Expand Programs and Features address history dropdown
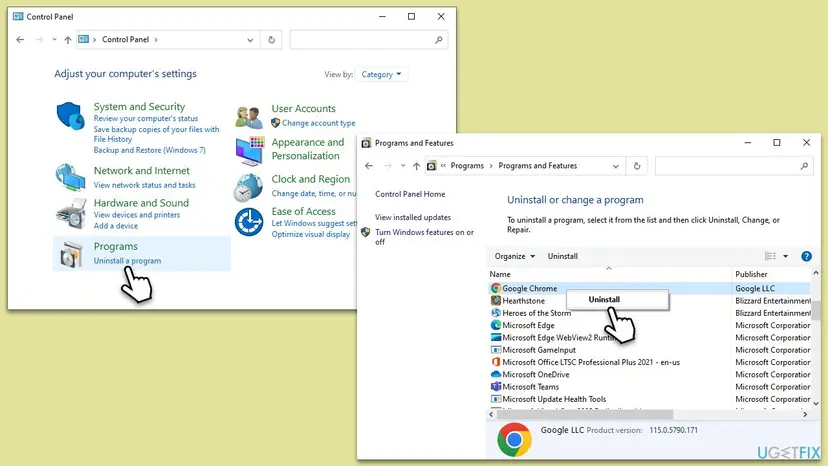 tap(616, 166)
